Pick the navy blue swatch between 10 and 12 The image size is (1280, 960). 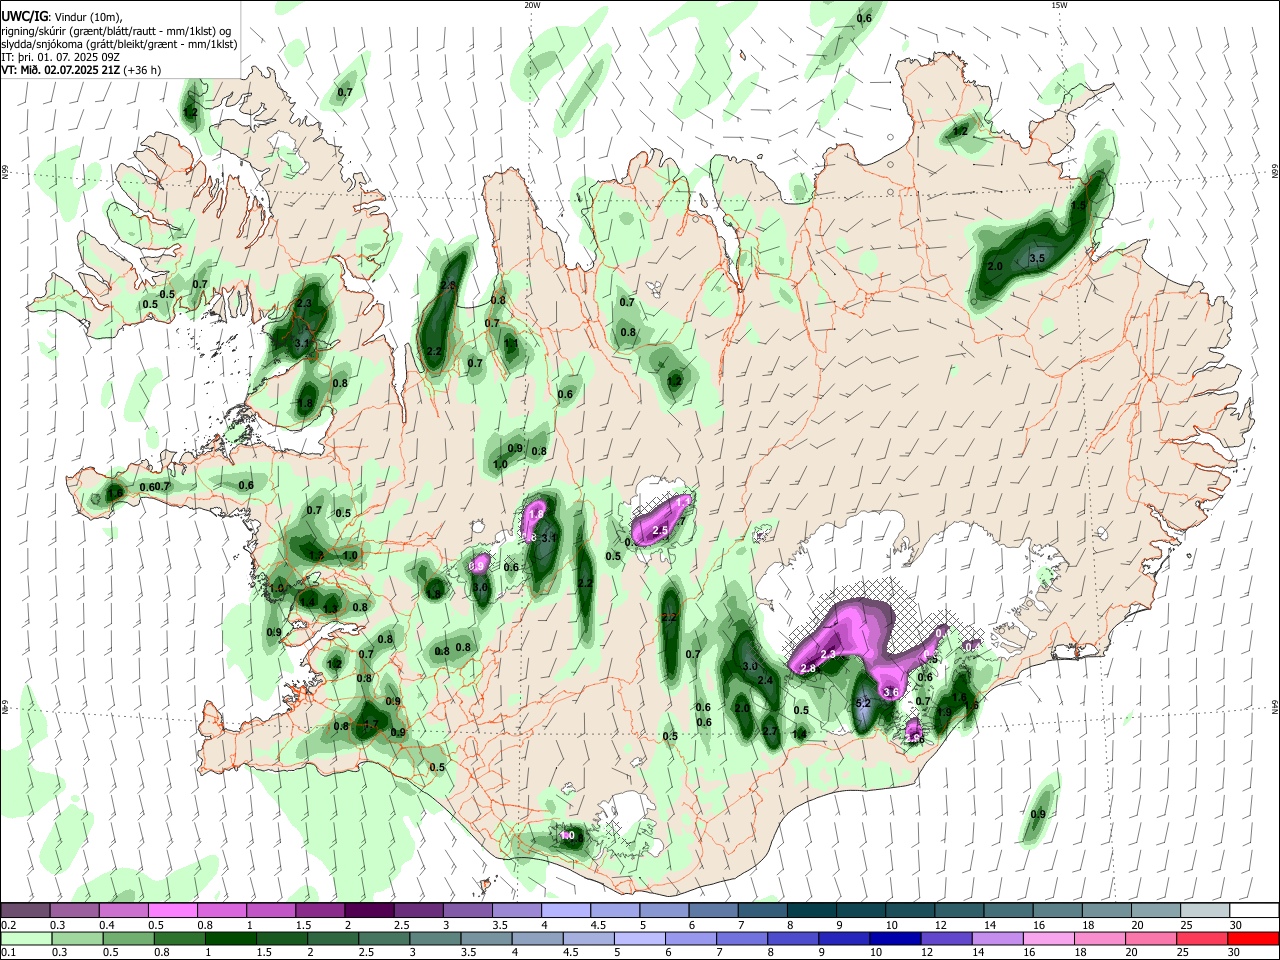(x=895, y=938)
